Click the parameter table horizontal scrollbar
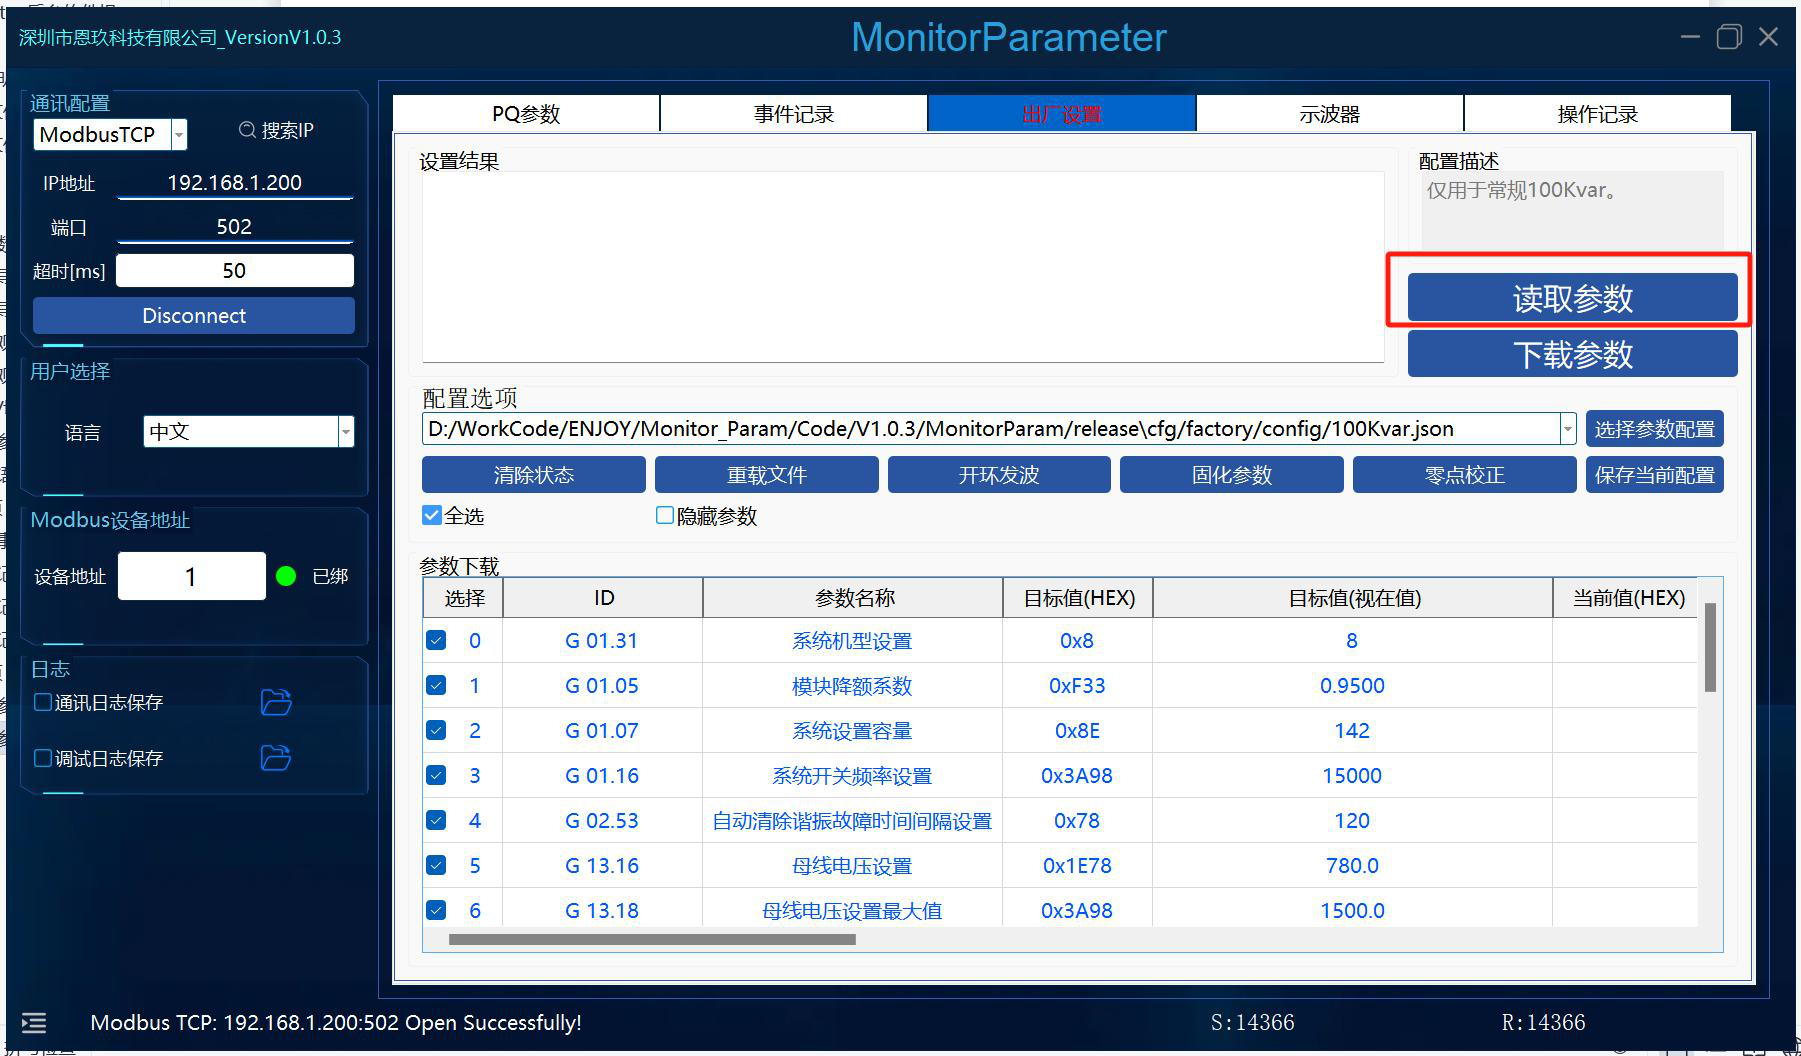Image resolution: width=1801 pixels, height=1056 pixels. (x=652, y=939)
